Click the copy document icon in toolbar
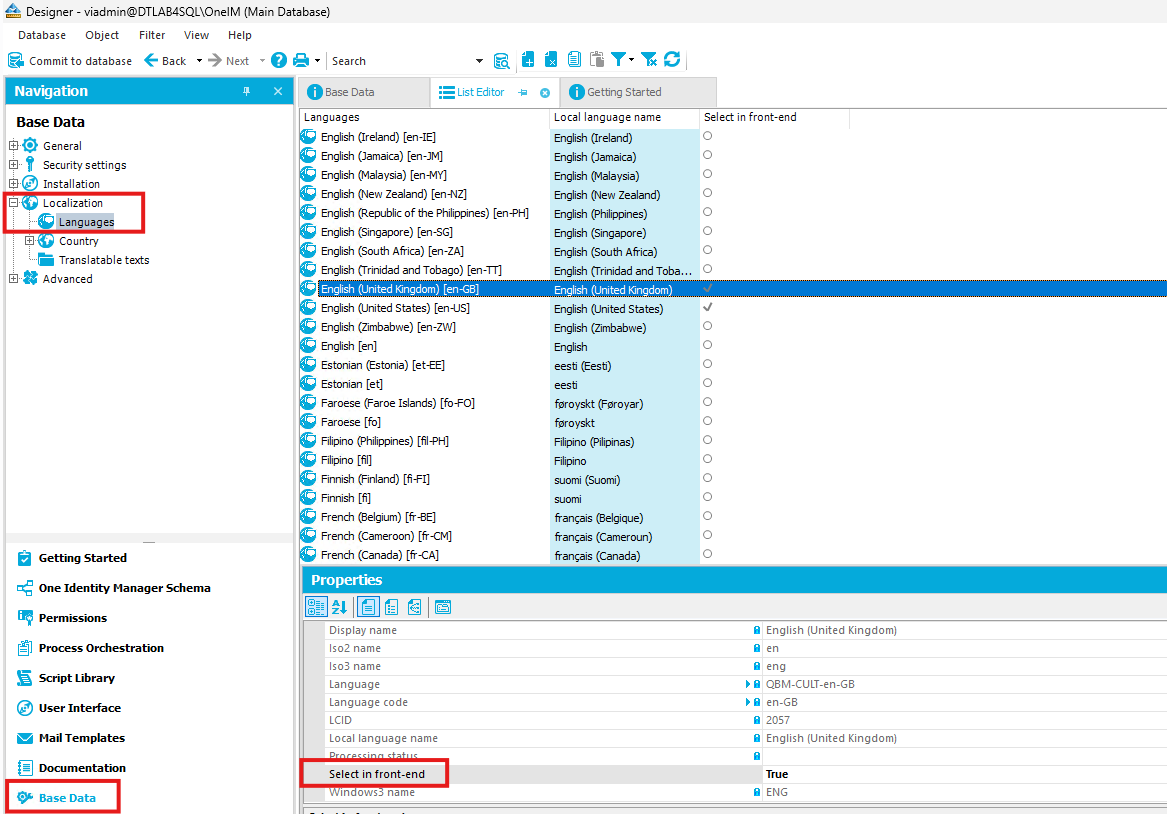Screen dimensions: 1167x814 [574, 60]
